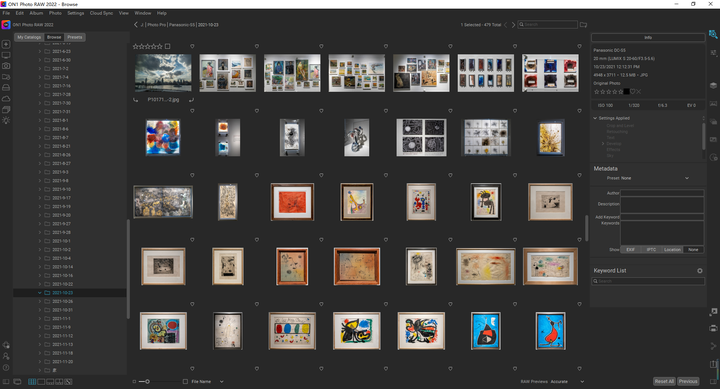Expand the 2021-10-26 folder
Viewport: 720px width, 389px height.
click(40, 301)
